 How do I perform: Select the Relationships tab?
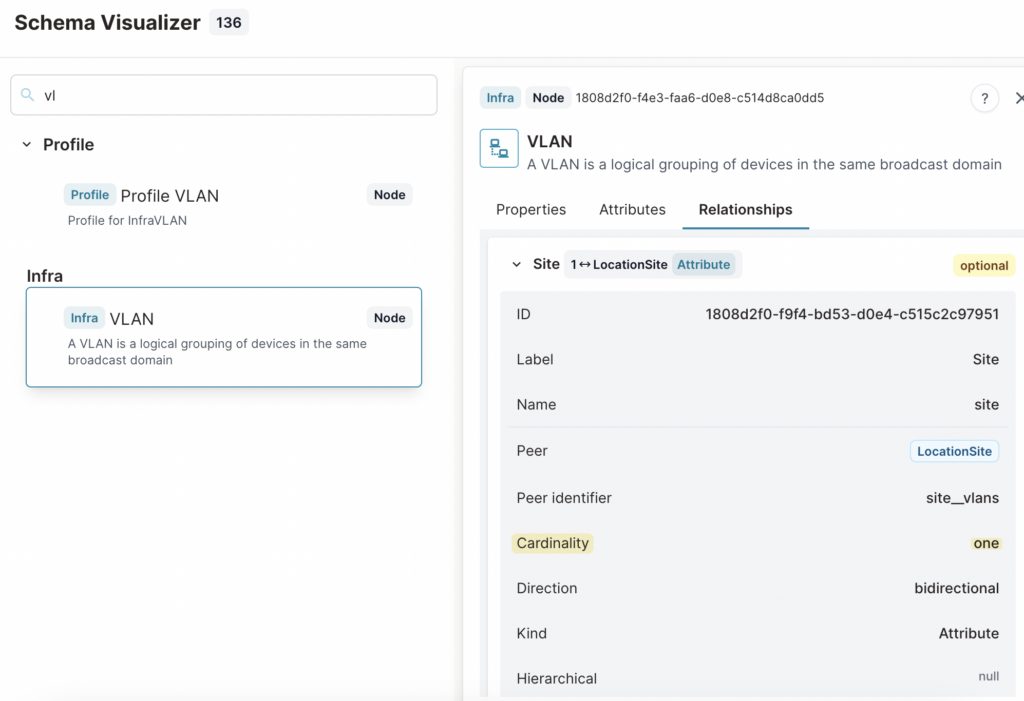pyautogui.click(x=745, y=210)
